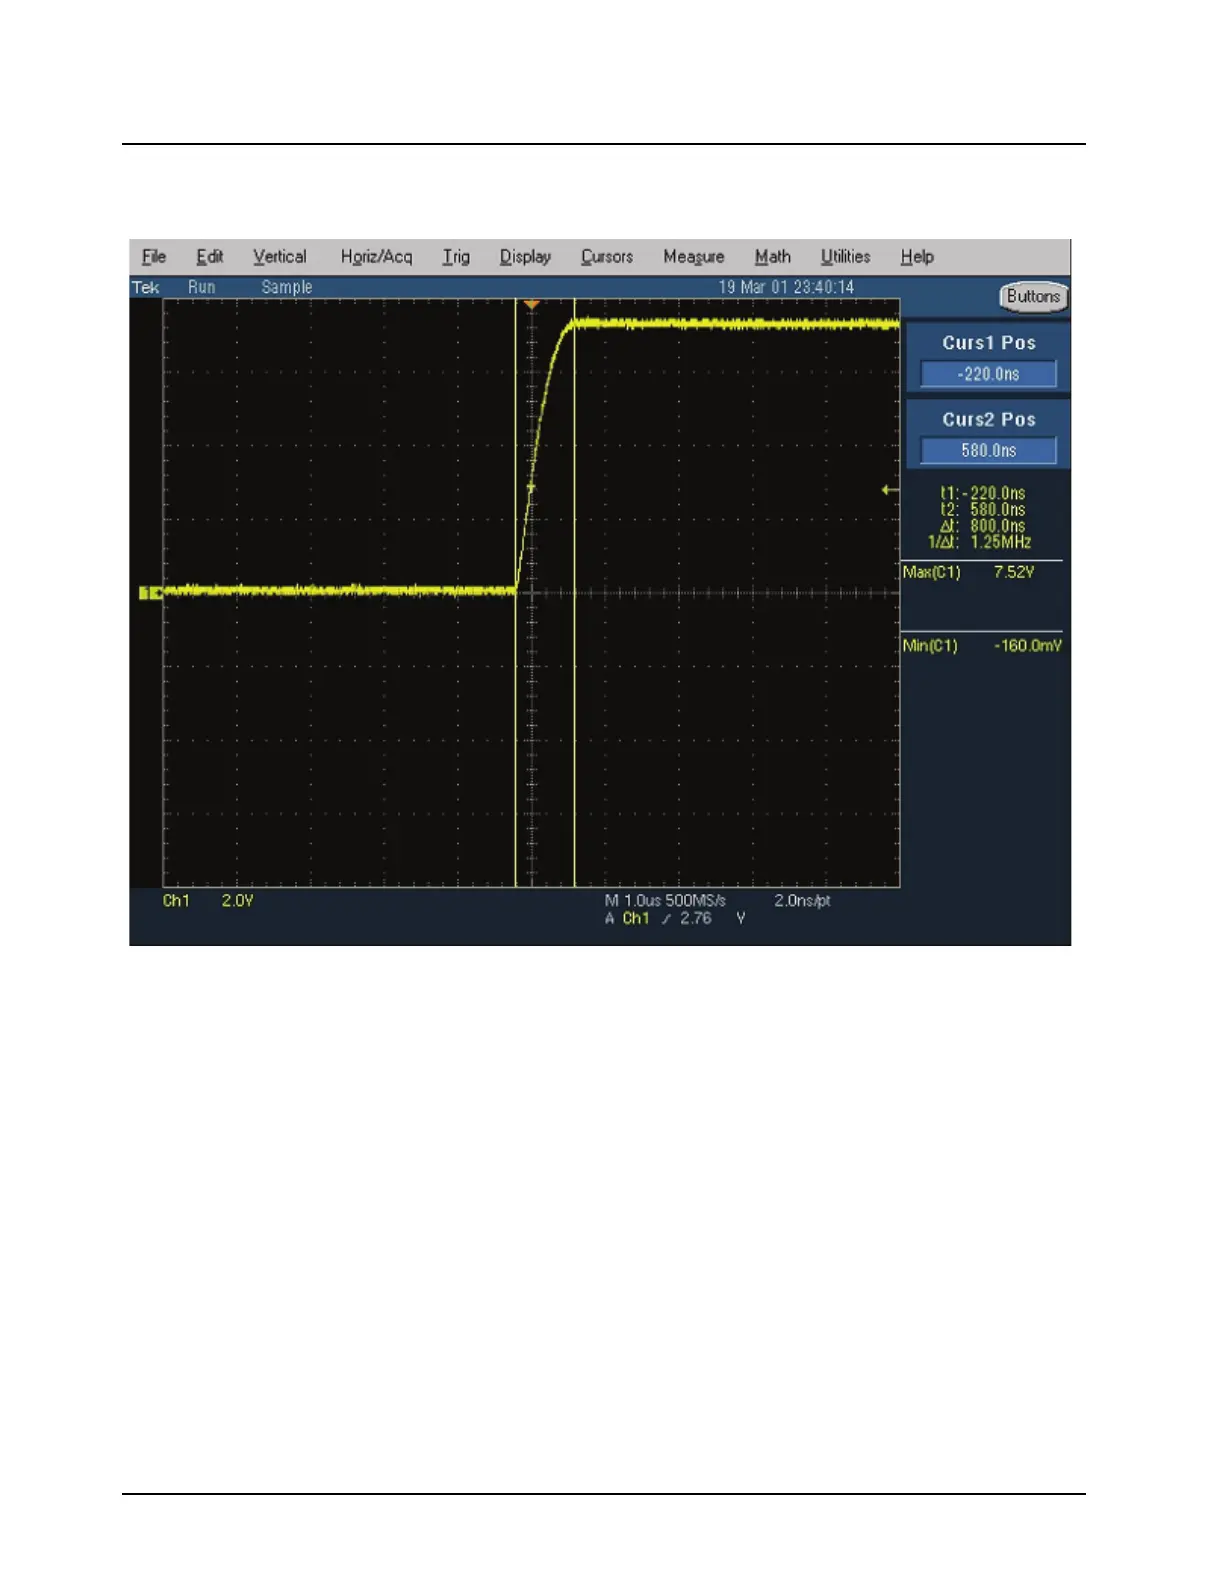Click the orange trigger position marker

point(532,304)
